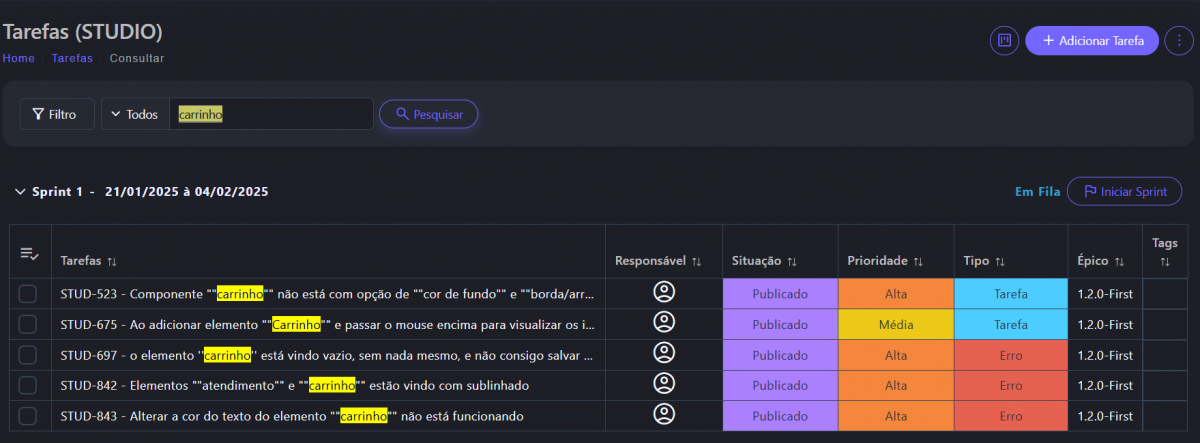The image size is (1200, 443).
Task: Go to Home breadcrumb
Action: pos(19,58)
